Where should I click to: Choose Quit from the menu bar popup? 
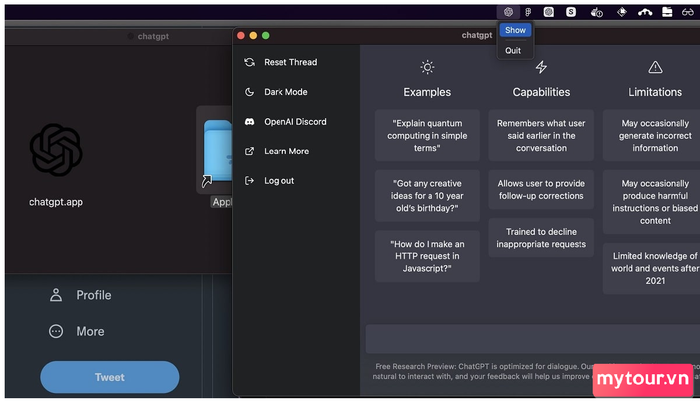[x=513, y=51]
